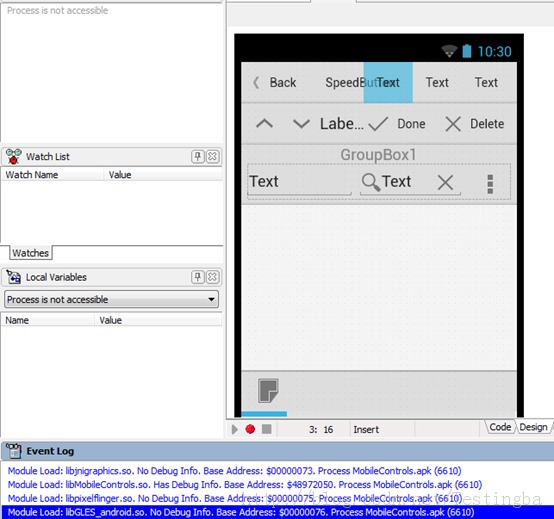554x519 pixels.
Task: Click the Watch Name column header
Action: (53, 175)
